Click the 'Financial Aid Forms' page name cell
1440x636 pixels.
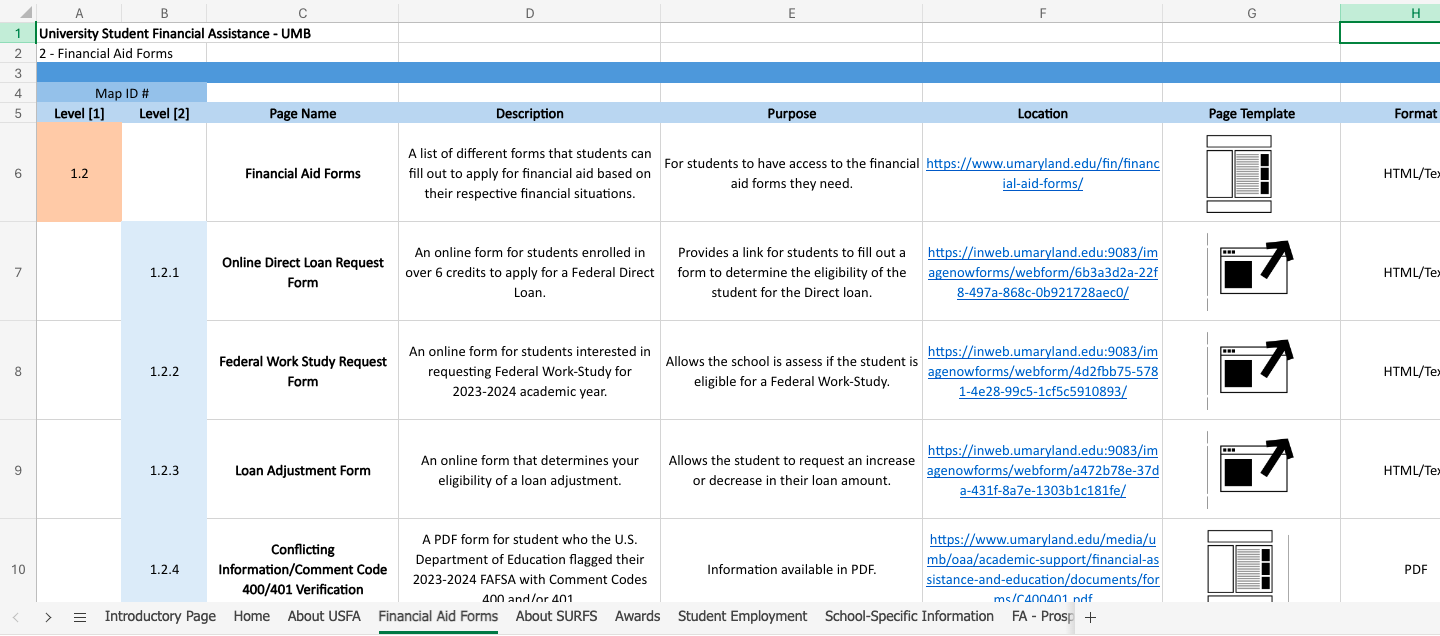coord(303,173)
